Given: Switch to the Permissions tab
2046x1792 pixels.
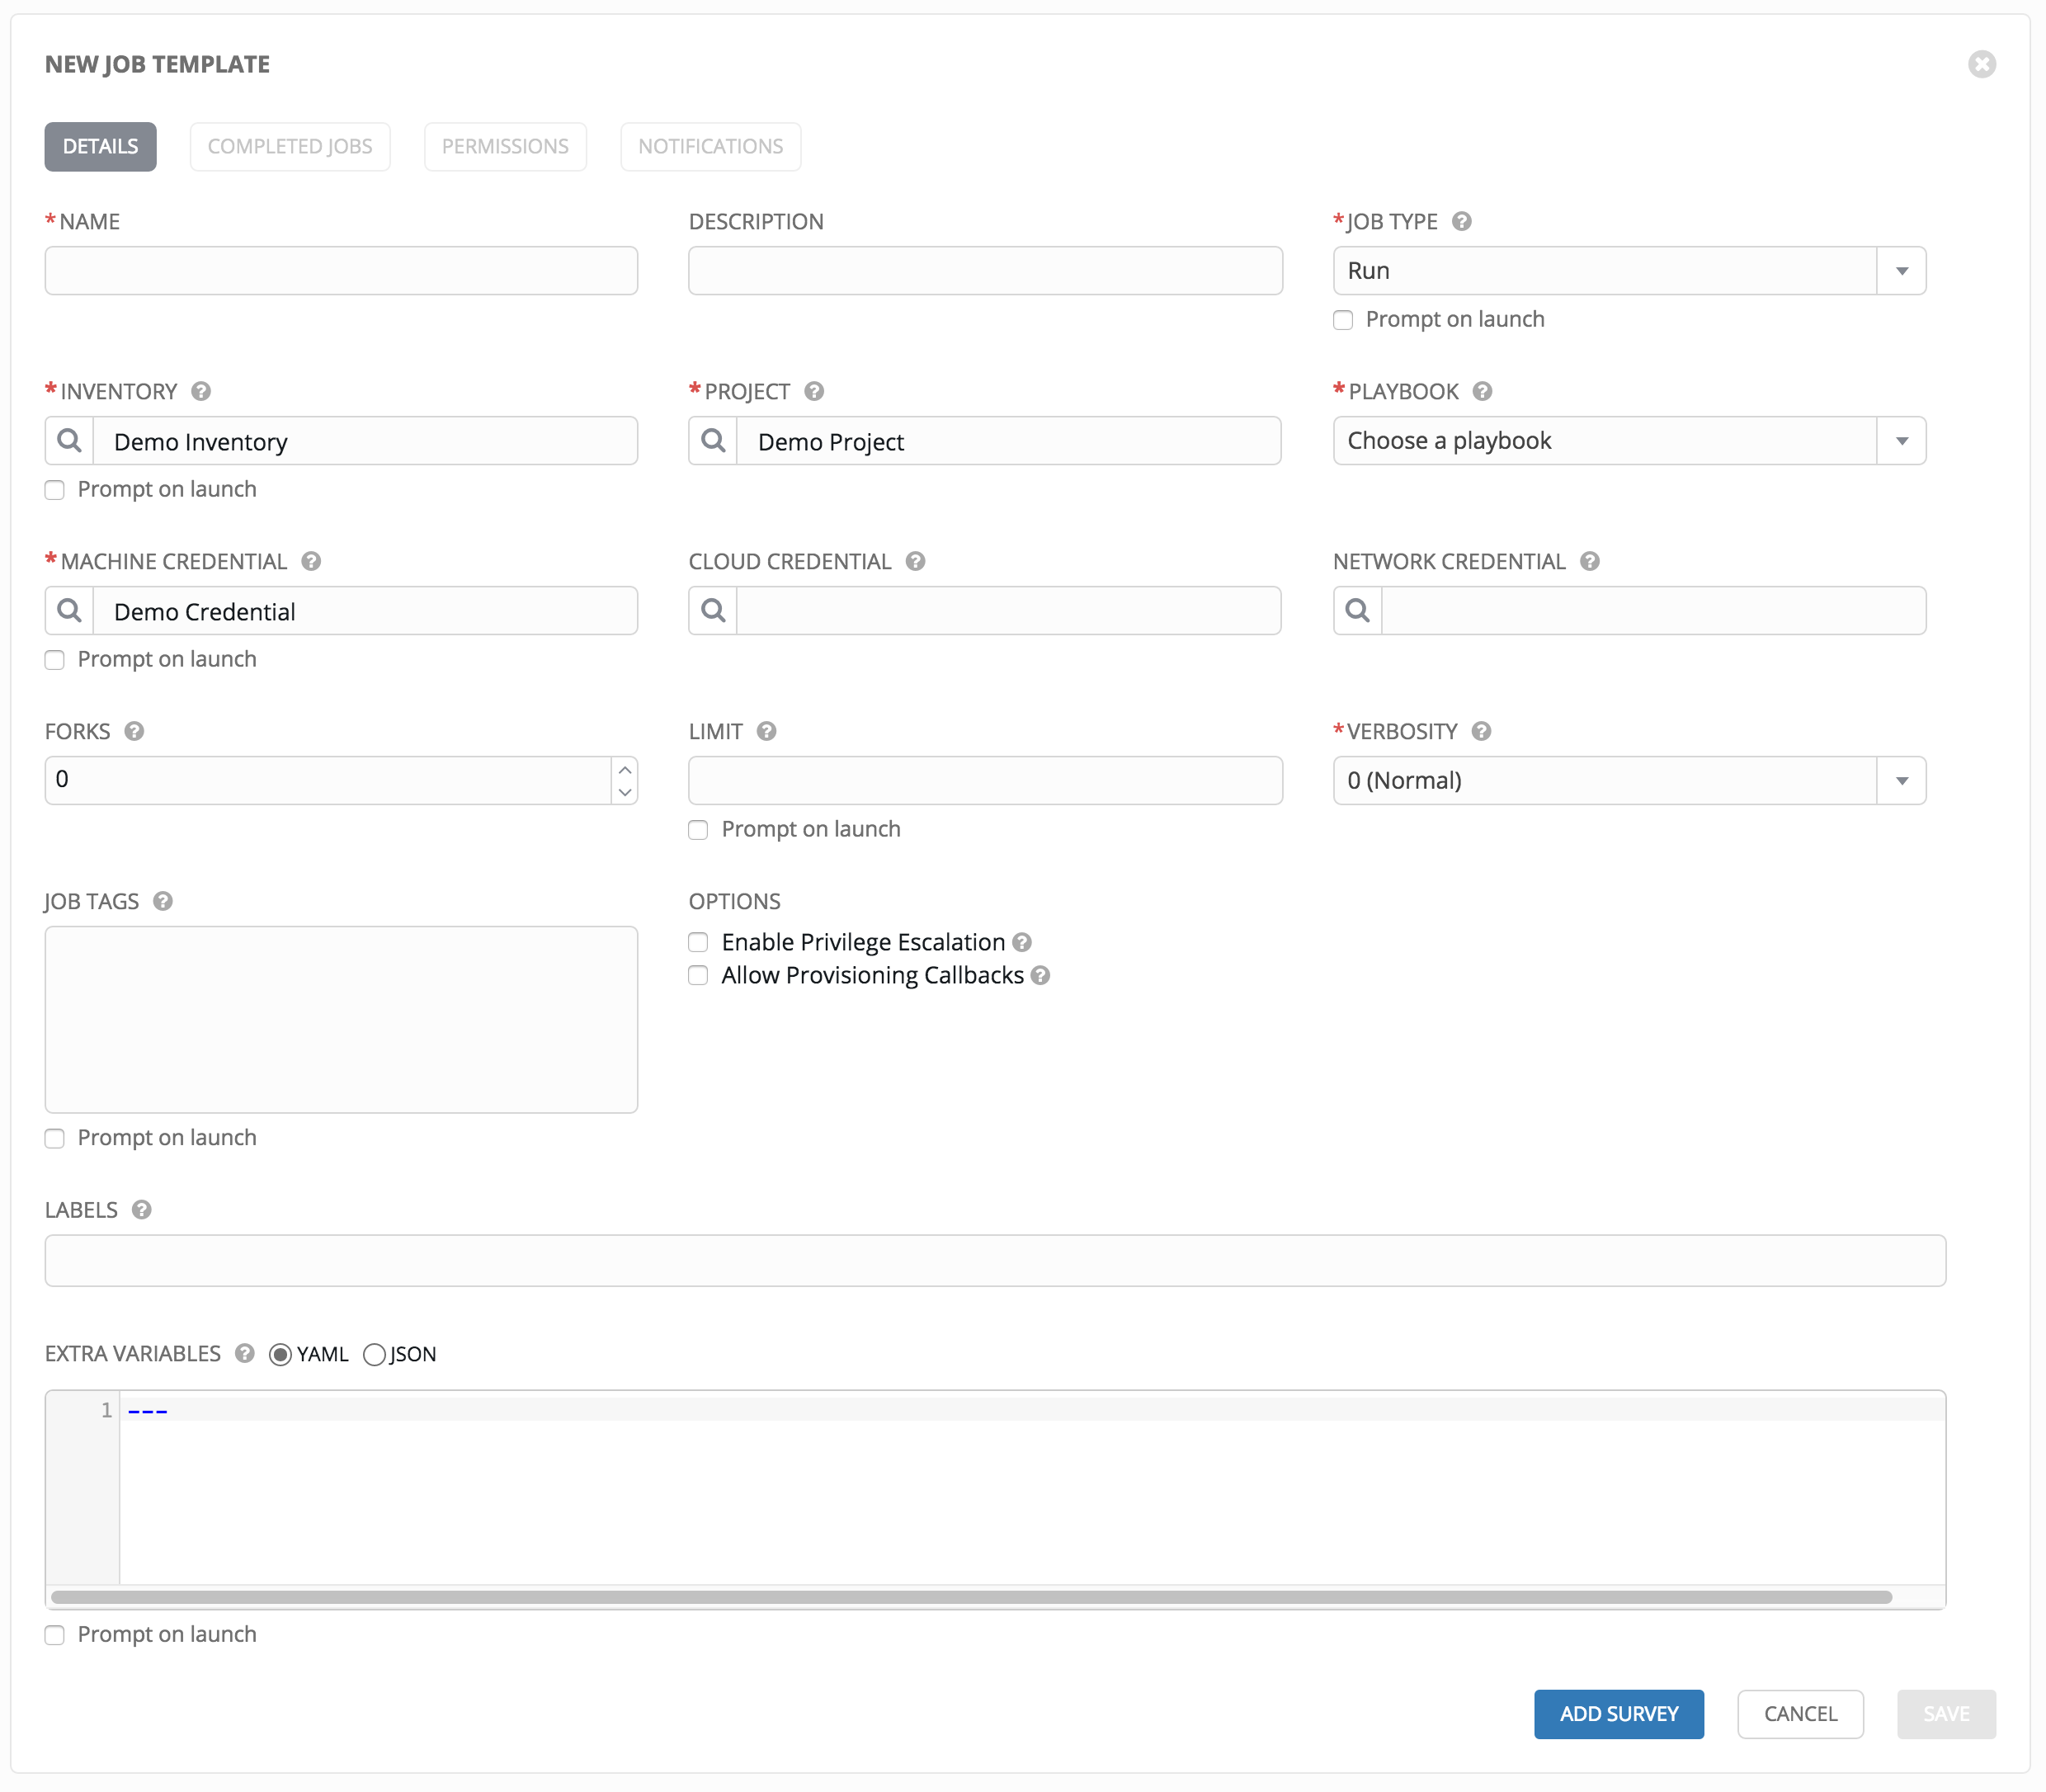Looking at the screenshot, I should point(502,146).
